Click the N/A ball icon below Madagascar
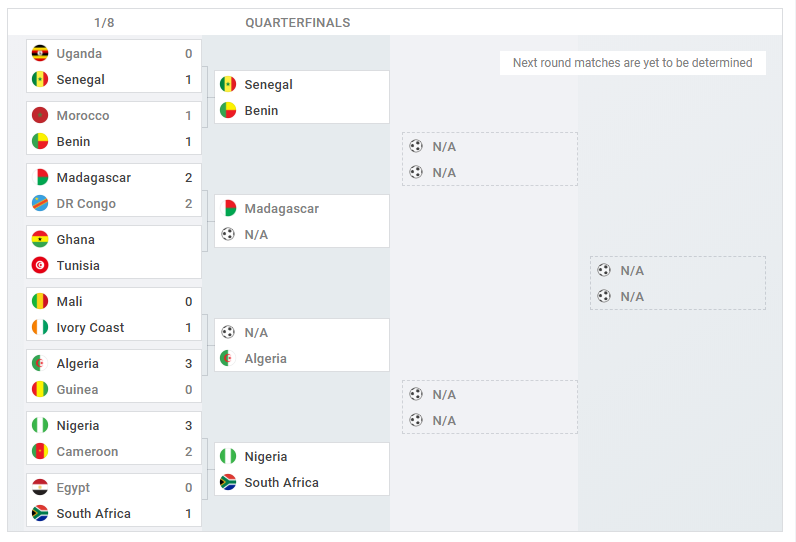The height and width of the screenshot is (542, 796). pos(228,234)
